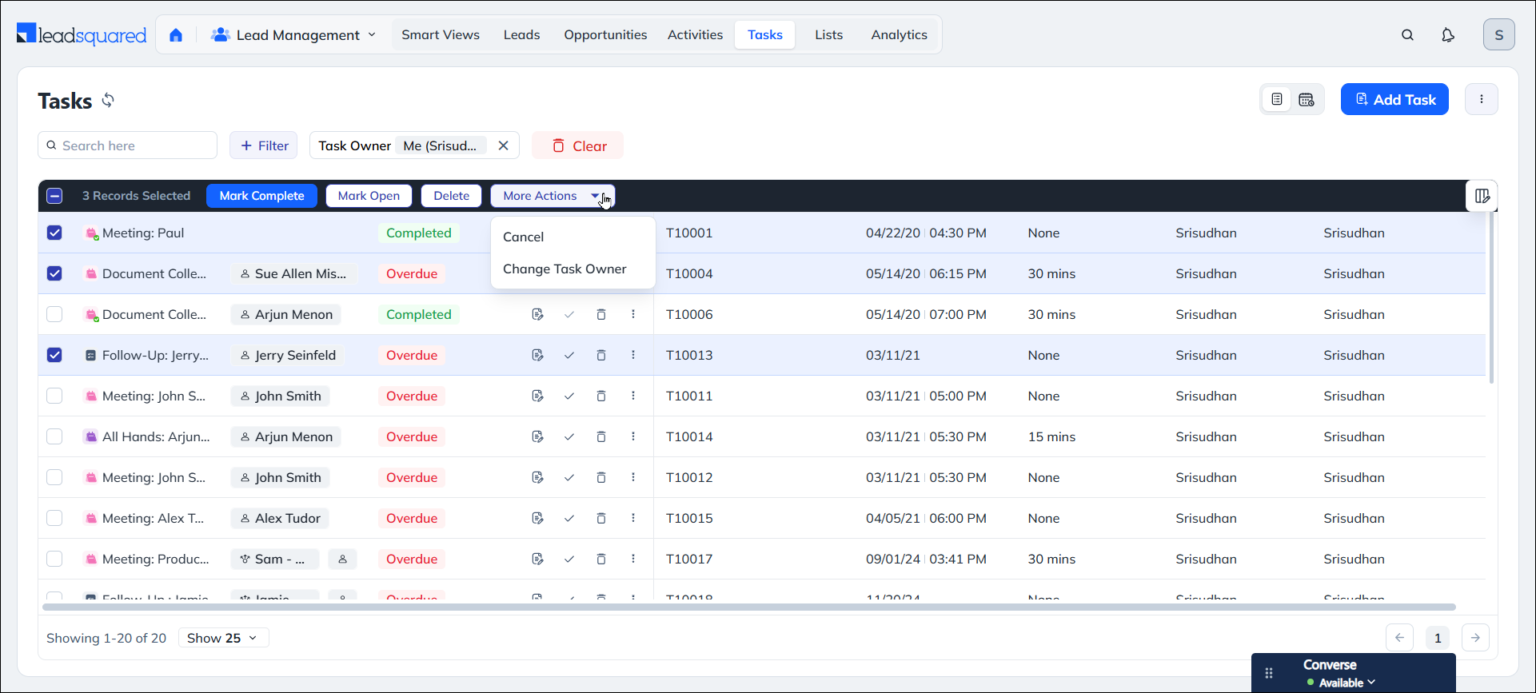Click the red Clear button
Image resolution: width=1536 pixels, height=693 pixels.
[578, 146]
